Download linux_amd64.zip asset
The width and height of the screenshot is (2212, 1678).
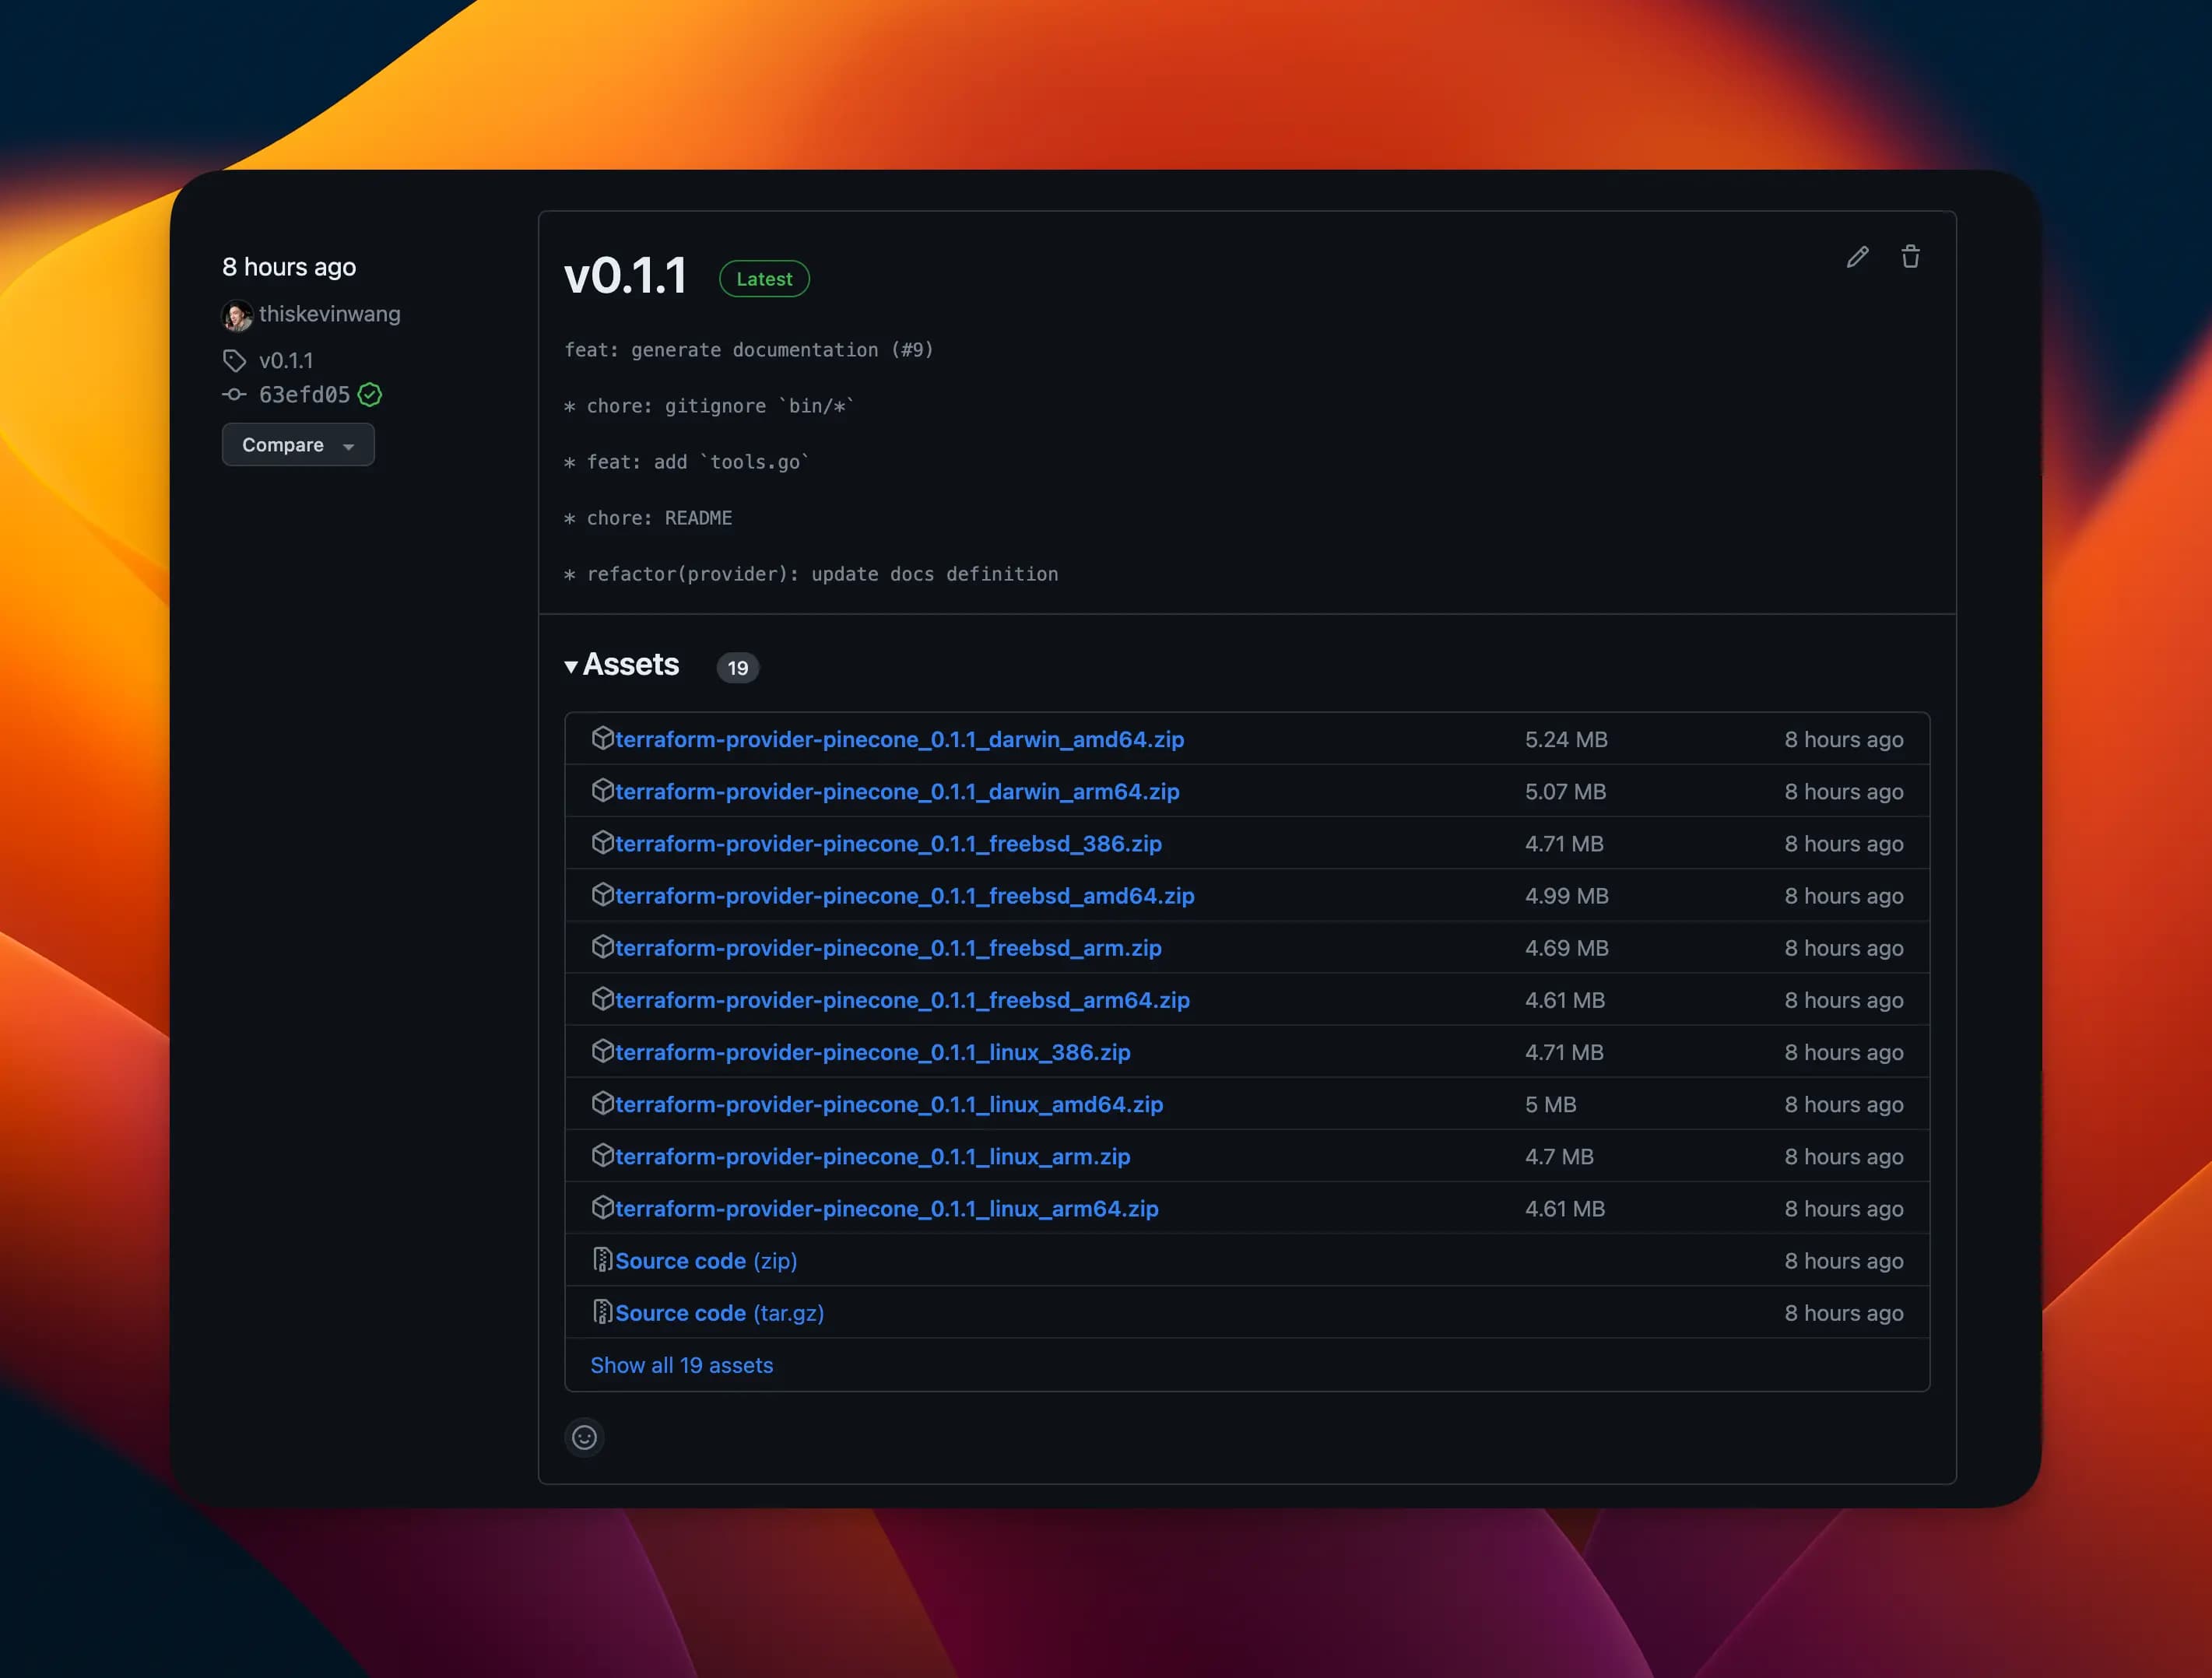(x=888, y=1104)
